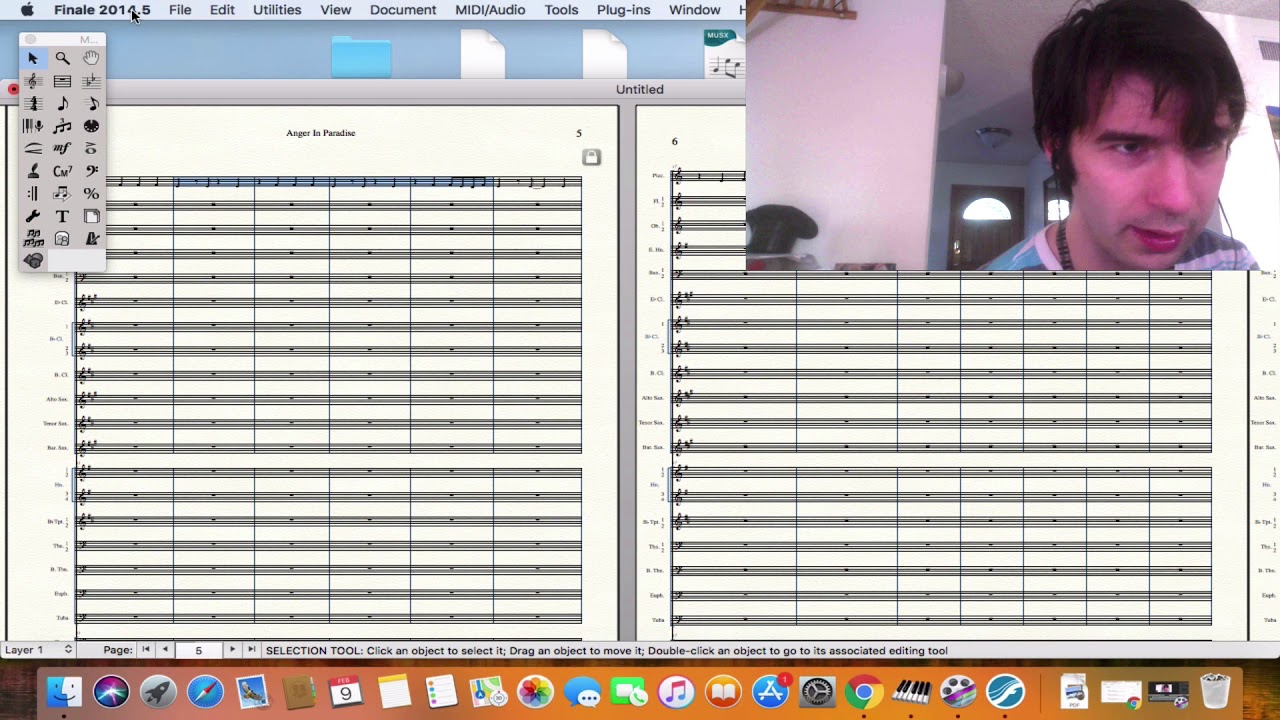Screen dimensions: 1280x720
Task: Open the Tools menu
Action: (561, 10)
